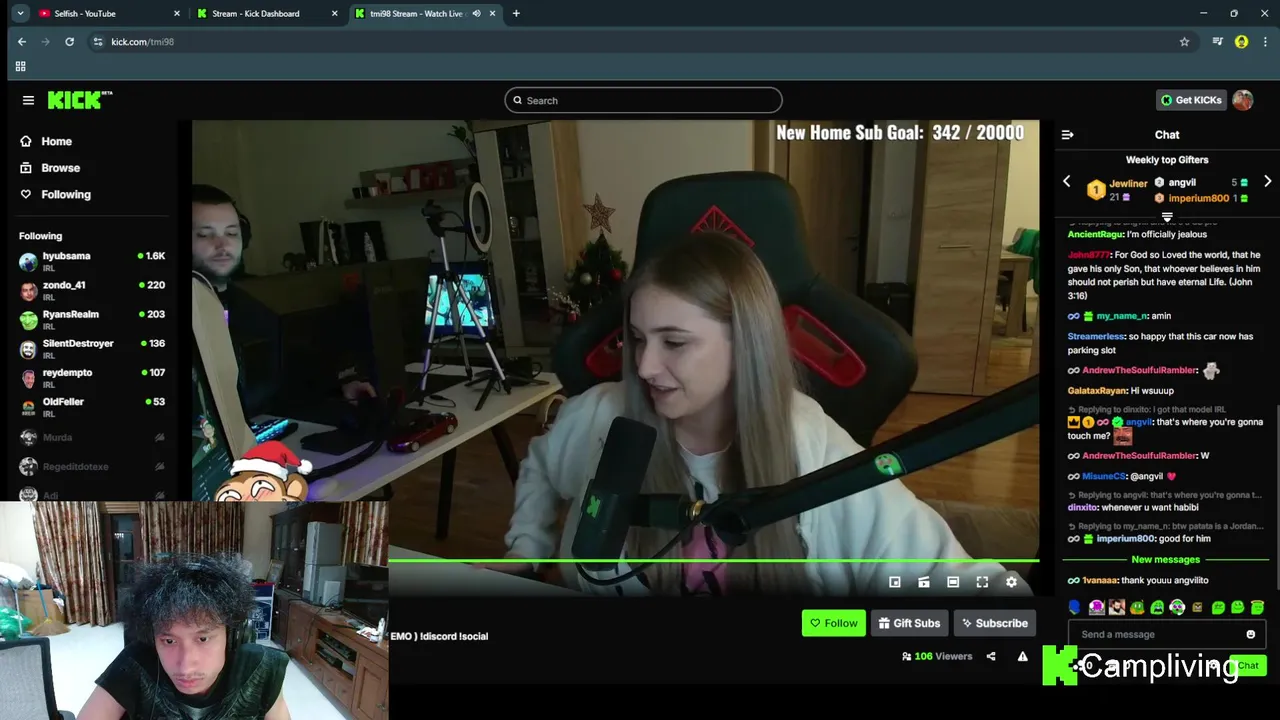This screenshot has width=1280, height=720.
Task: Reload the kick.com page
Action: [x=69, y=42]
